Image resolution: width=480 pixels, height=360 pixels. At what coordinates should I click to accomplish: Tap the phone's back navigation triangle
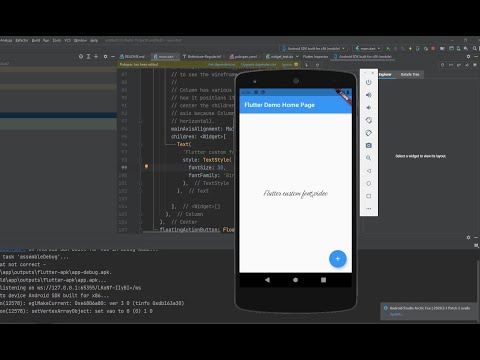click(267, 280)
